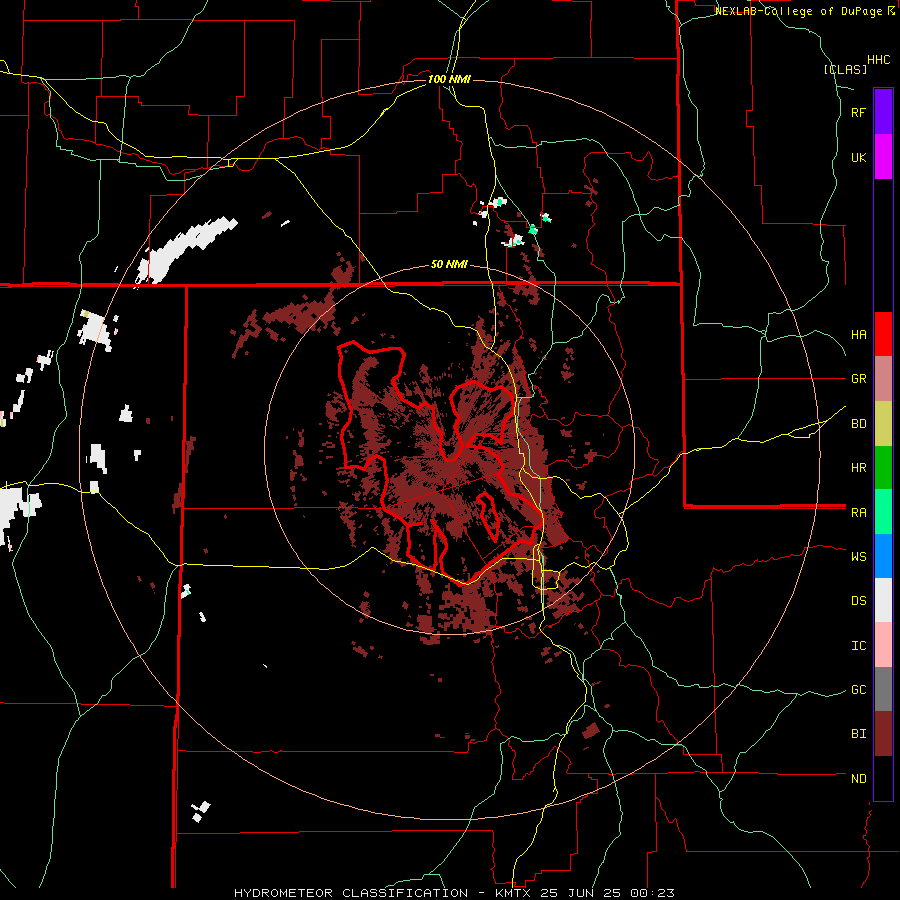Click the GR salmon legend swatch
This screenshot has width=900, height=900.
(x=883, y=378)
